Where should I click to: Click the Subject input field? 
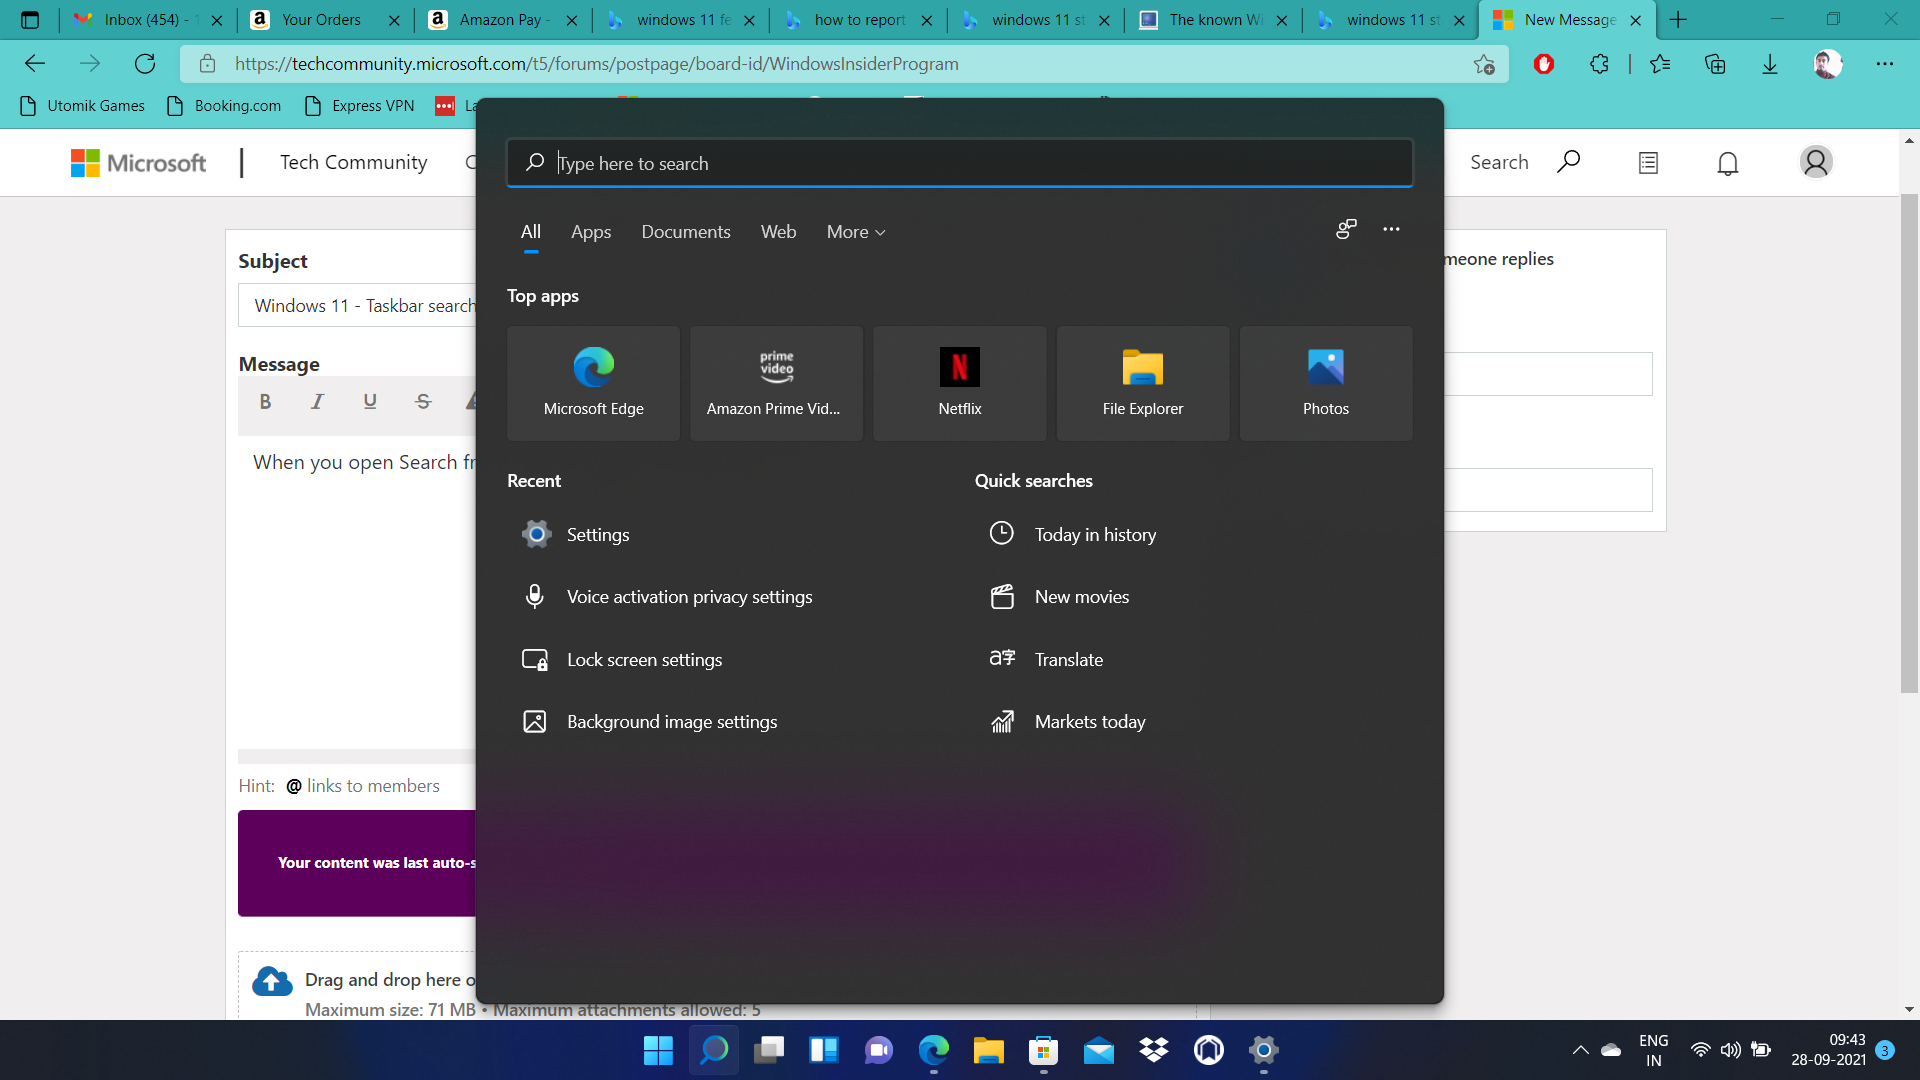click(357, 305)
